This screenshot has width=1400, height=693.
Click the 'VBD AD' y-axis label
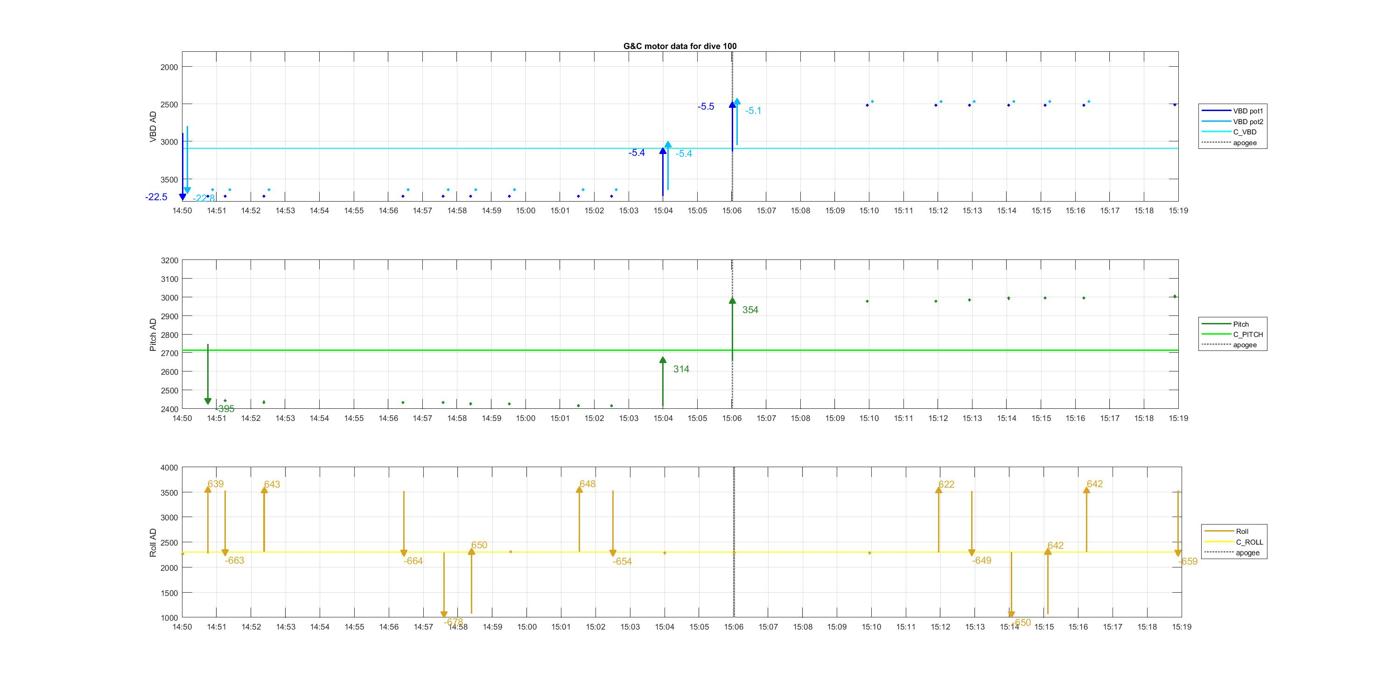pyautogui.click(x=154, y=126)
